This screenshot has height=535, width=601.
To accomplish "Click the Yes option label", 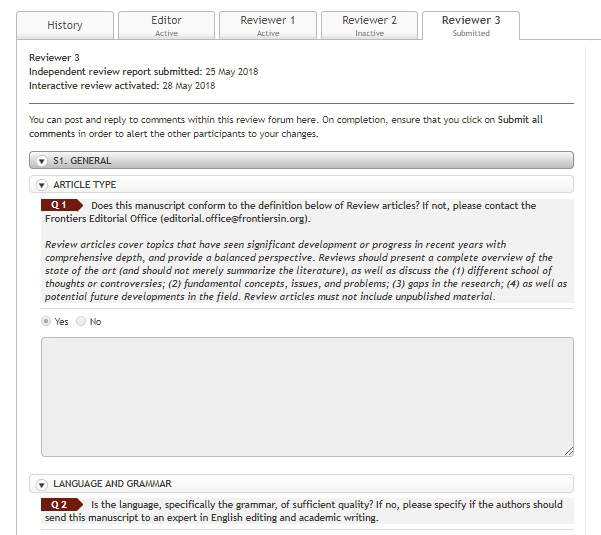I will 62,322.
